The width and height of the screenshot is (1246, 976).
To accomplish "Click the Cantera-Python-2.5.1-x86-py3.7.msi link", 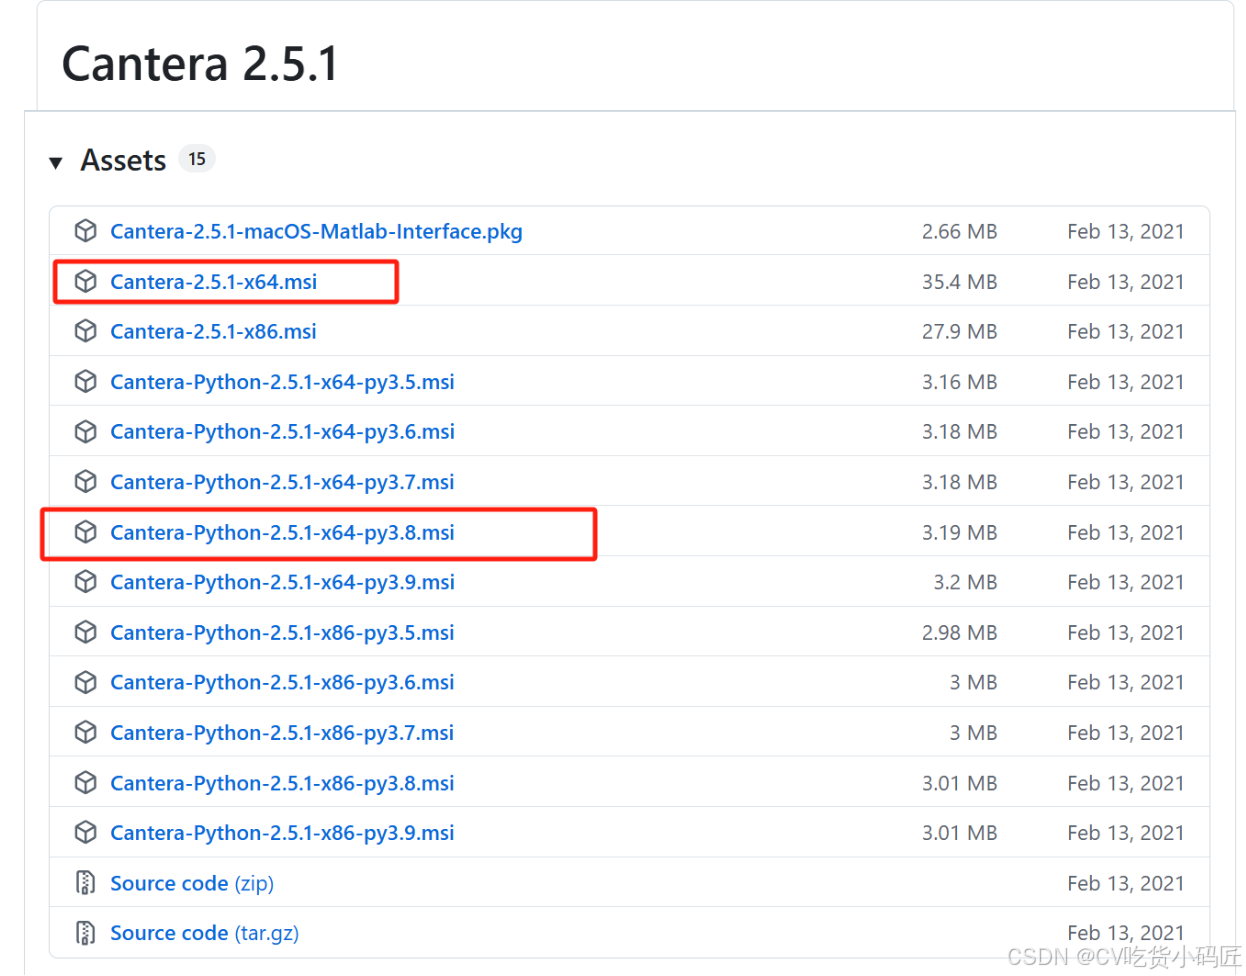I will 282,732.
